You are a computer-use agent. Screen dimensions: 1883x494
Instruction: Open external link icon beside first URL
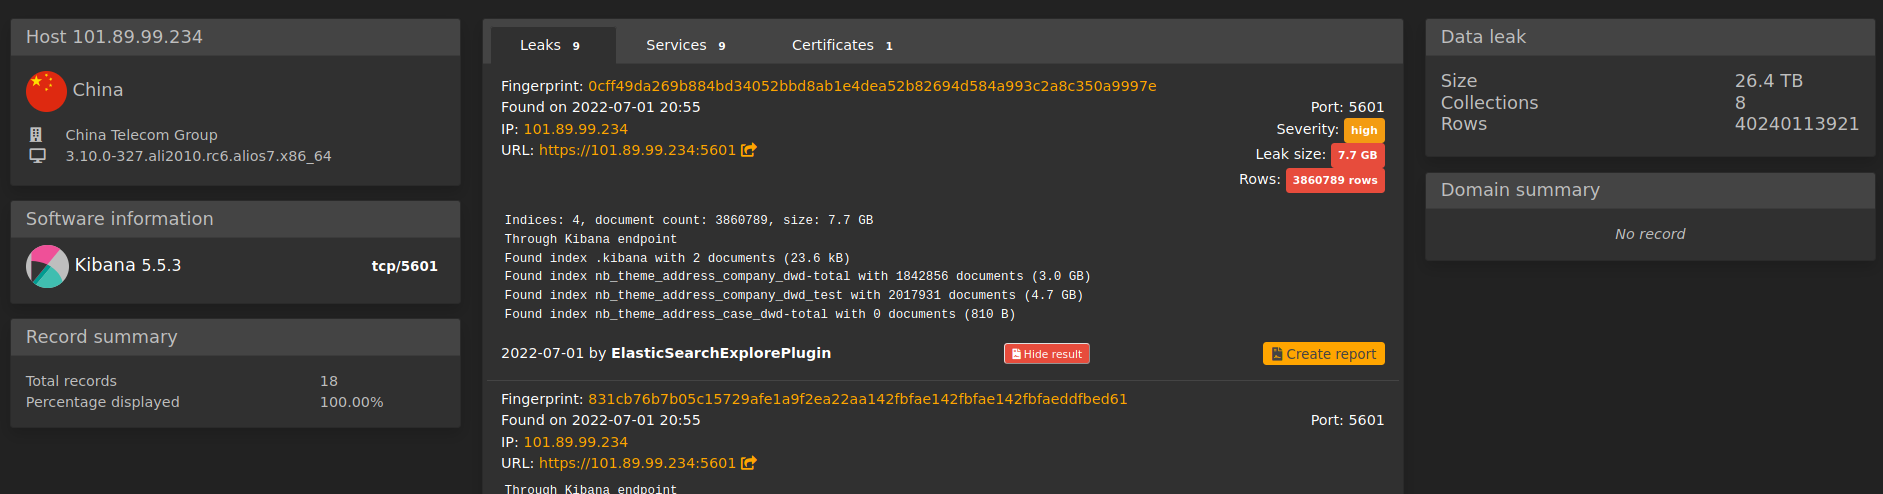(x=748, y=150)
